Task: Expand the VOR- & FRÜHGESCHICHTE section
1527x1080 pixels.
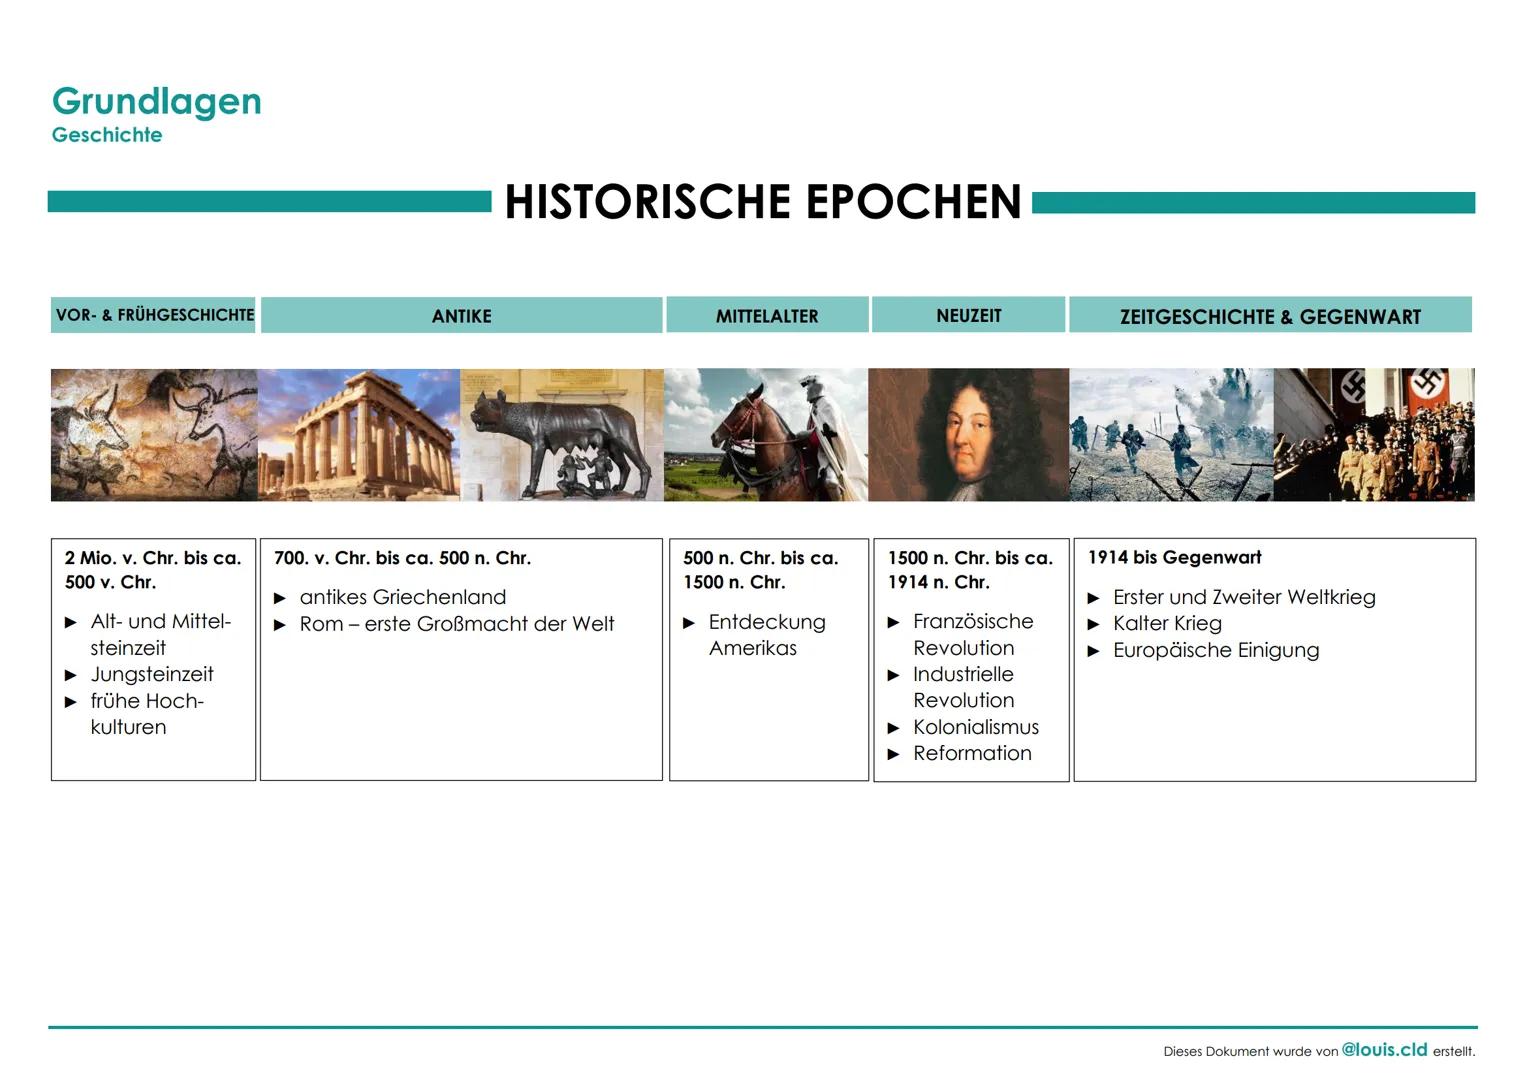Action: (152, 314)
